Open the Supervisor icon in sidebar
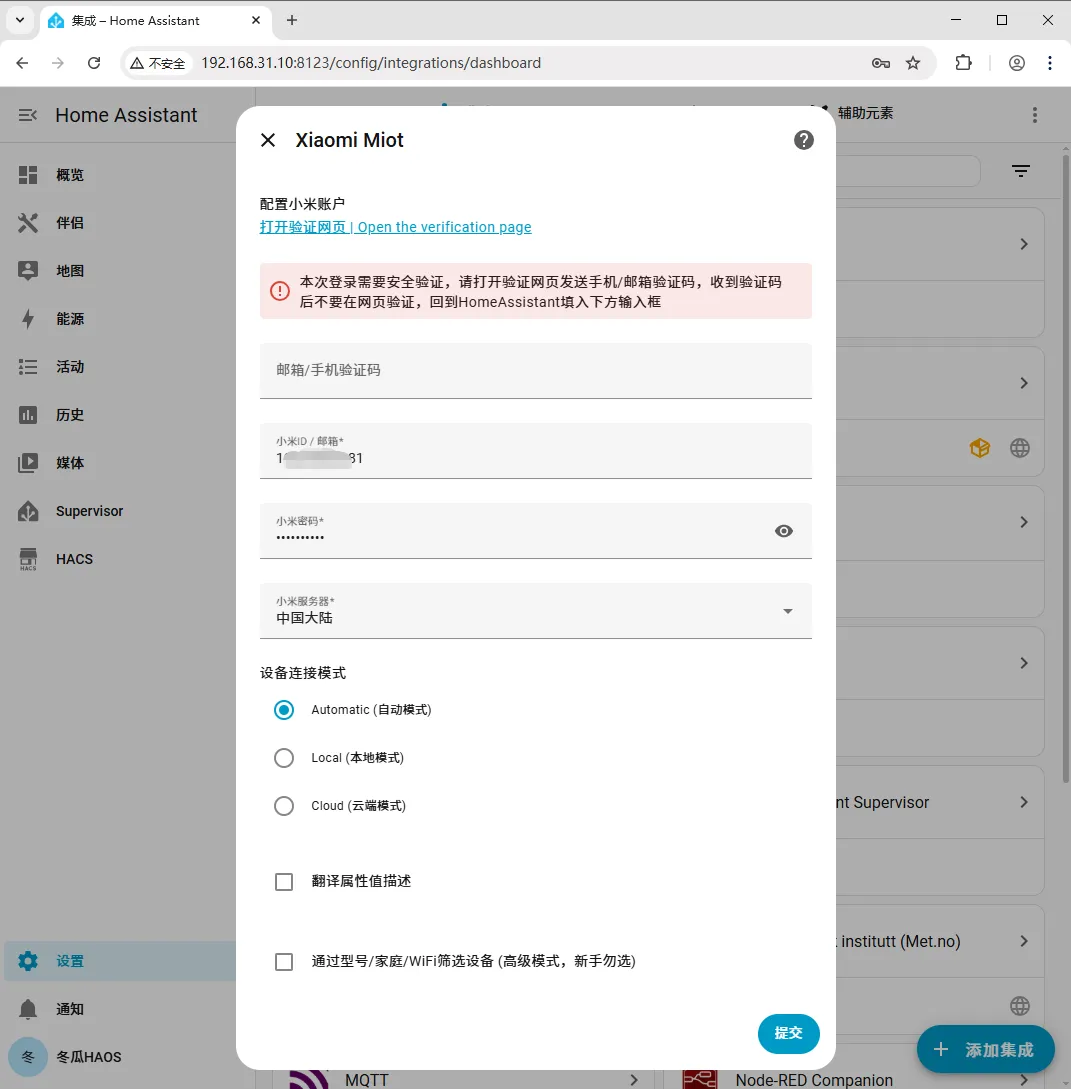 pyautogui.click(x=28, y=511)
